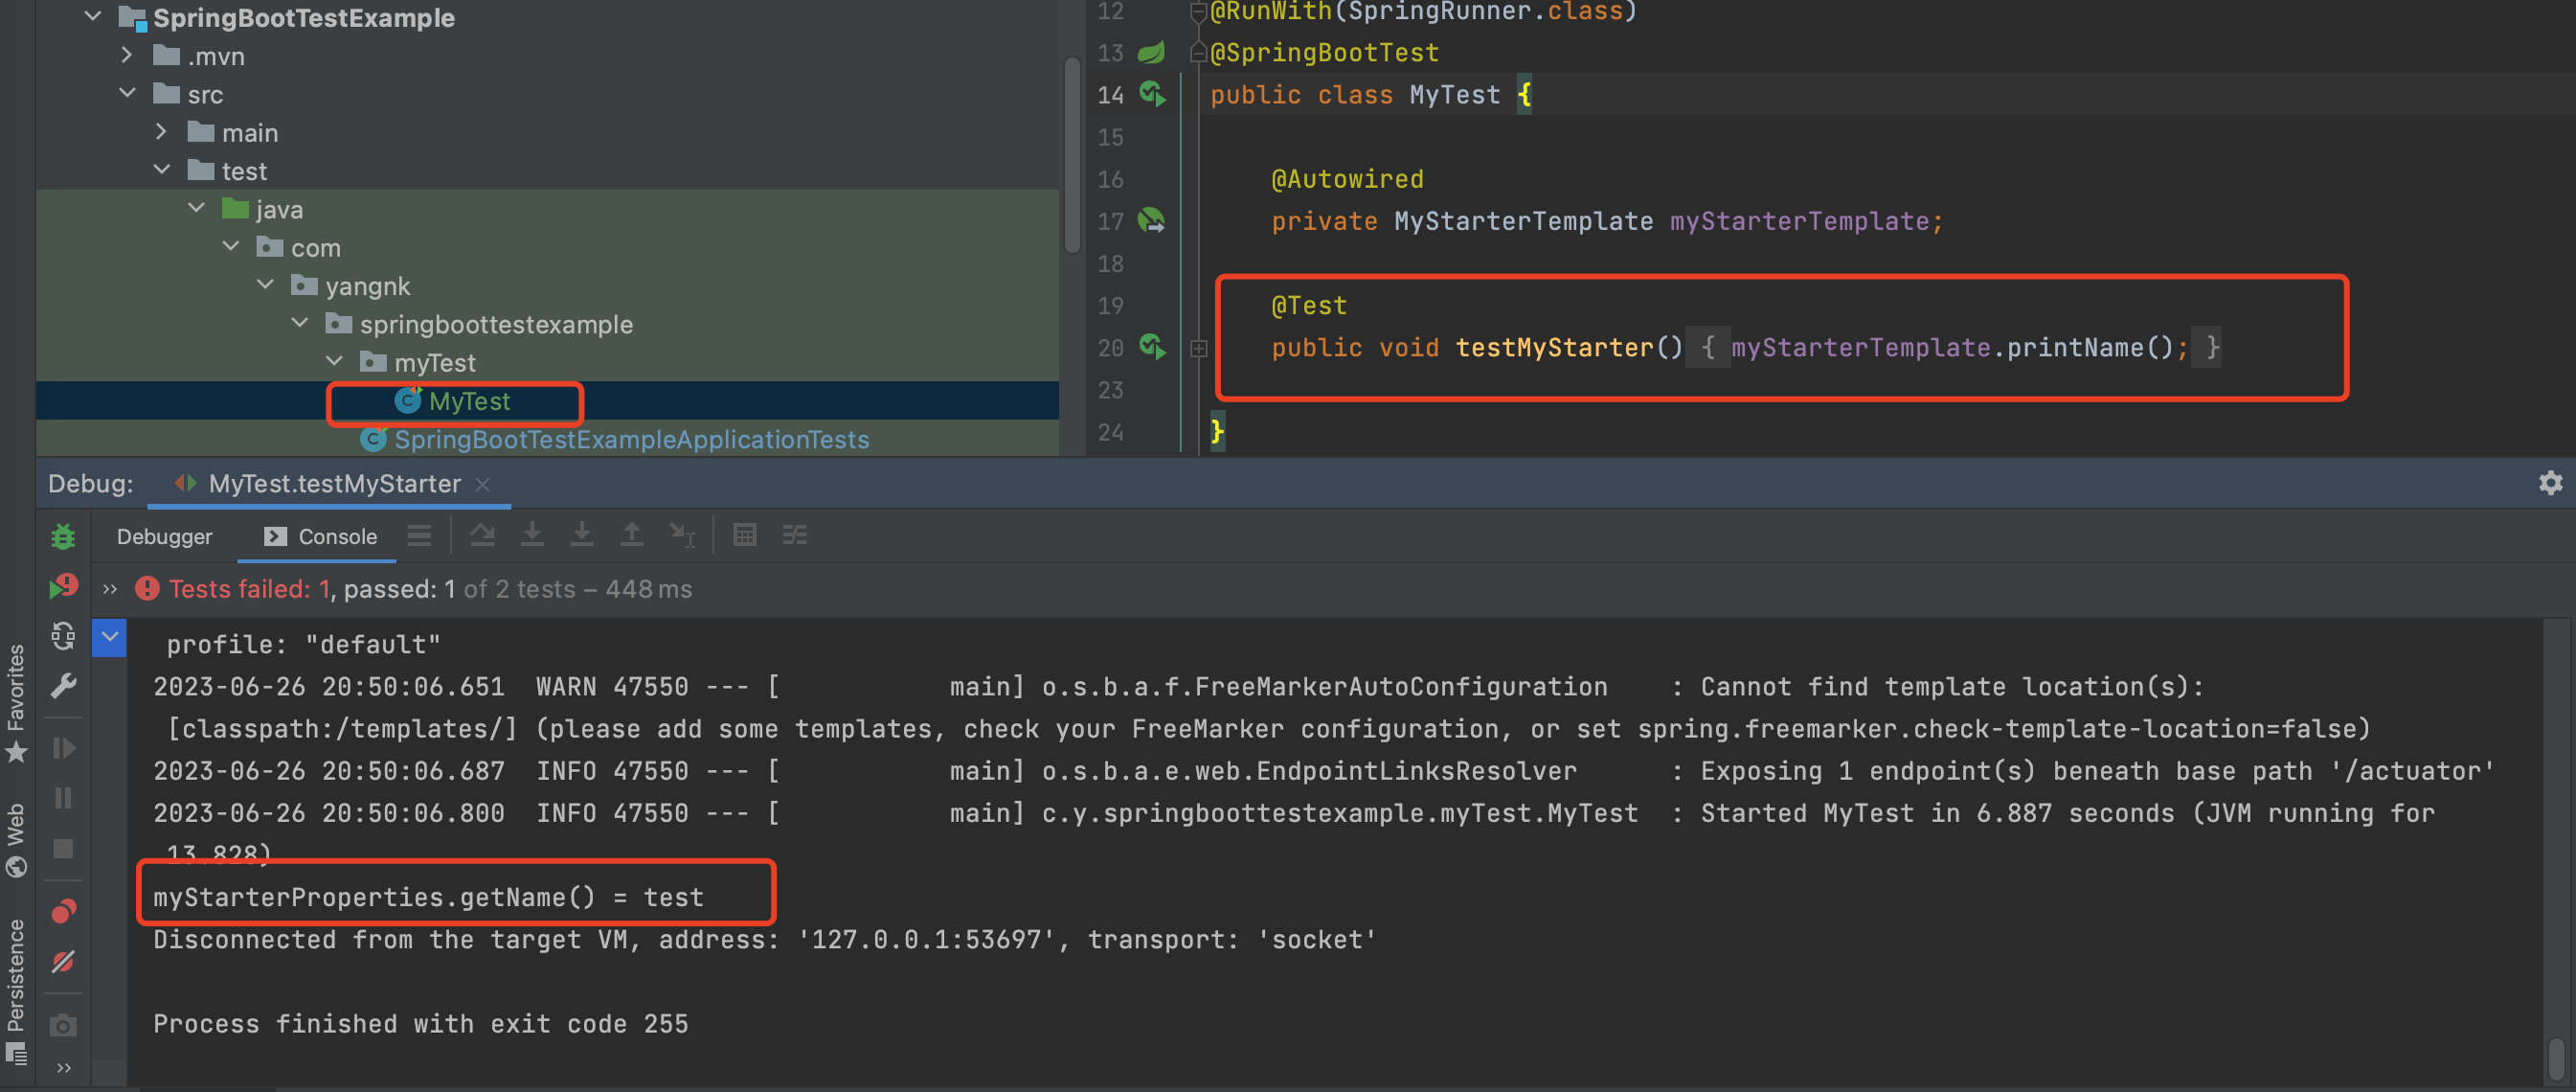Switch to the Debugger tab

click(164, 537)
